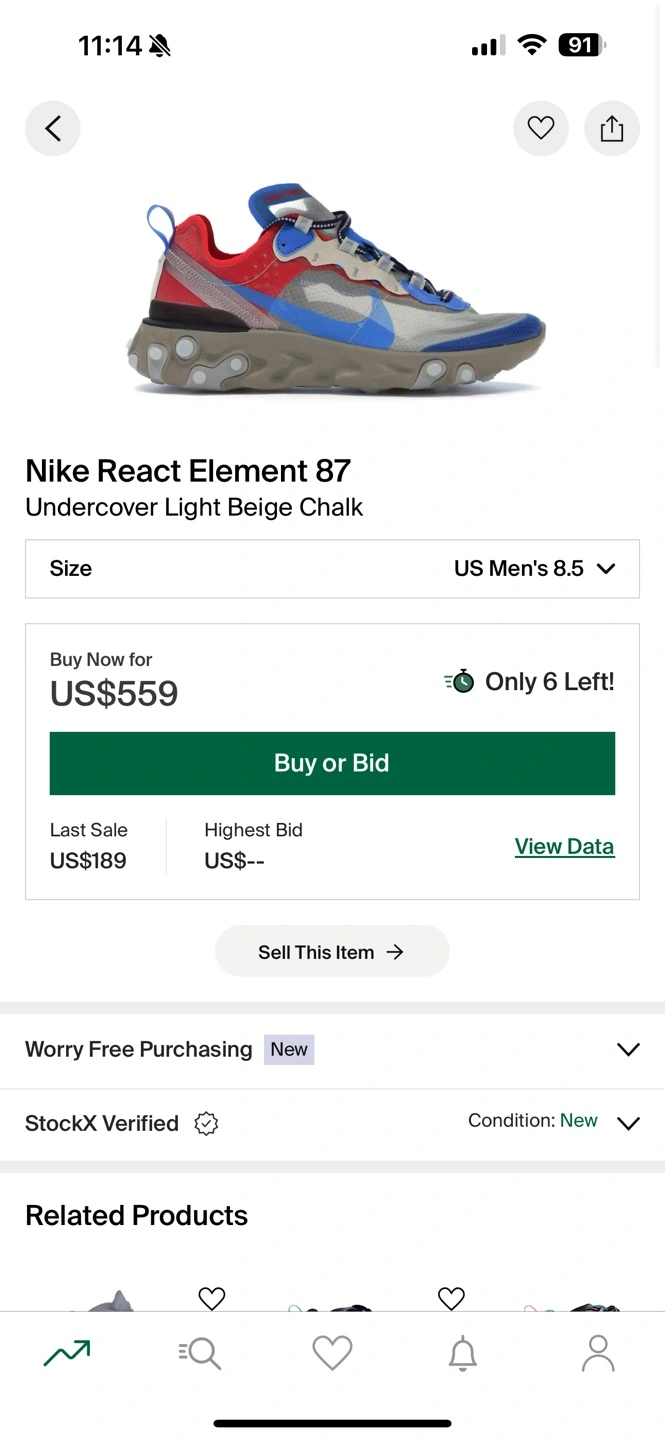Expand the Worry Free Purchasing section
This screenshot has height=1440, width=665.
[x=628, y=1049]
